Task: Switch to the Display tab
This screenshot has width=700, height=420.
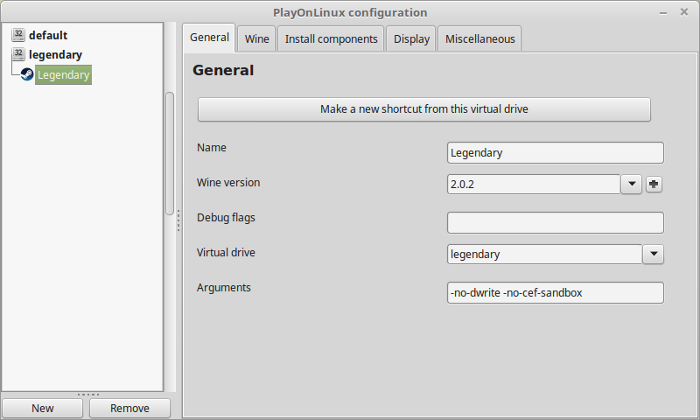Action: tap(411, 39)
